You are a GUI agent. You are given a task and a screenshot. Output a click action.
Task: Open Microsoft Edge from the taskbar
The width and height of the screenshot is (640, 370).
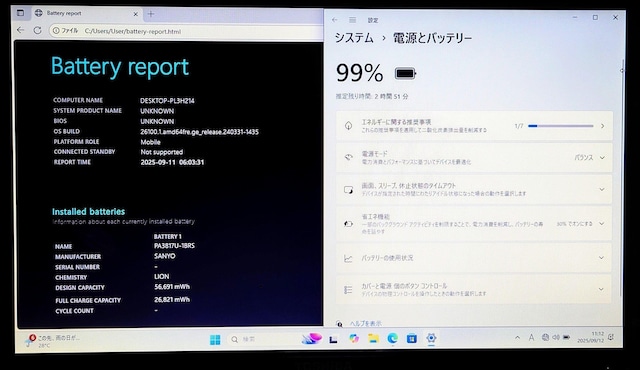pyautogui.click(x=393, y=338)
